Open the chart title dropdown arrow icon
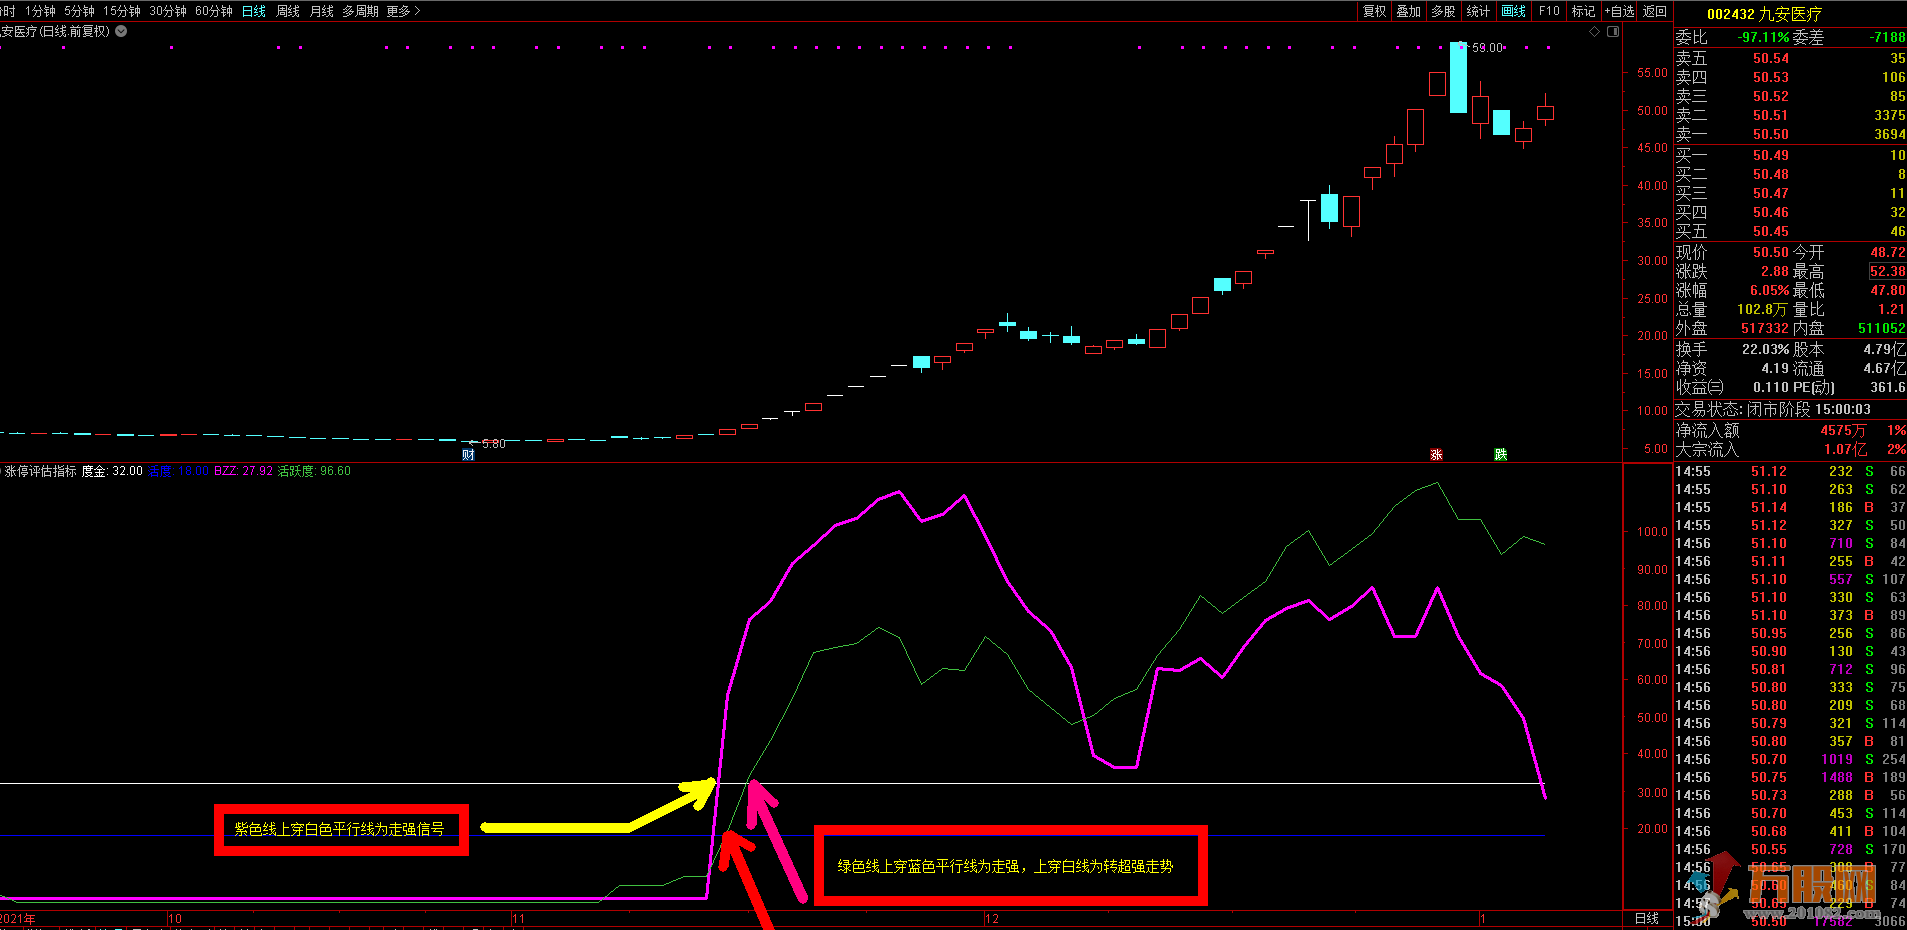 pos(121,31)
